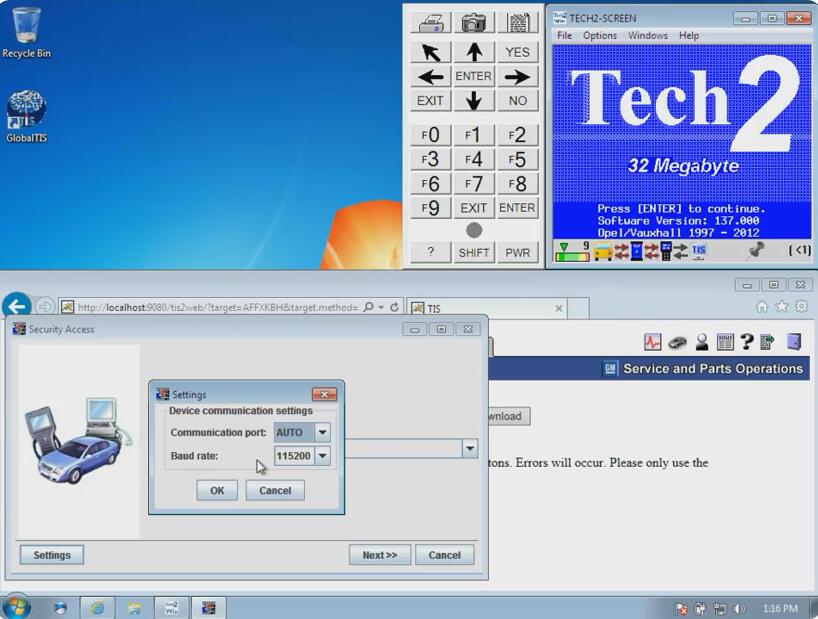Viewport: 818px width, 619px height.
Task: Open the browser tools gear icon
Action: click(801, 307)
